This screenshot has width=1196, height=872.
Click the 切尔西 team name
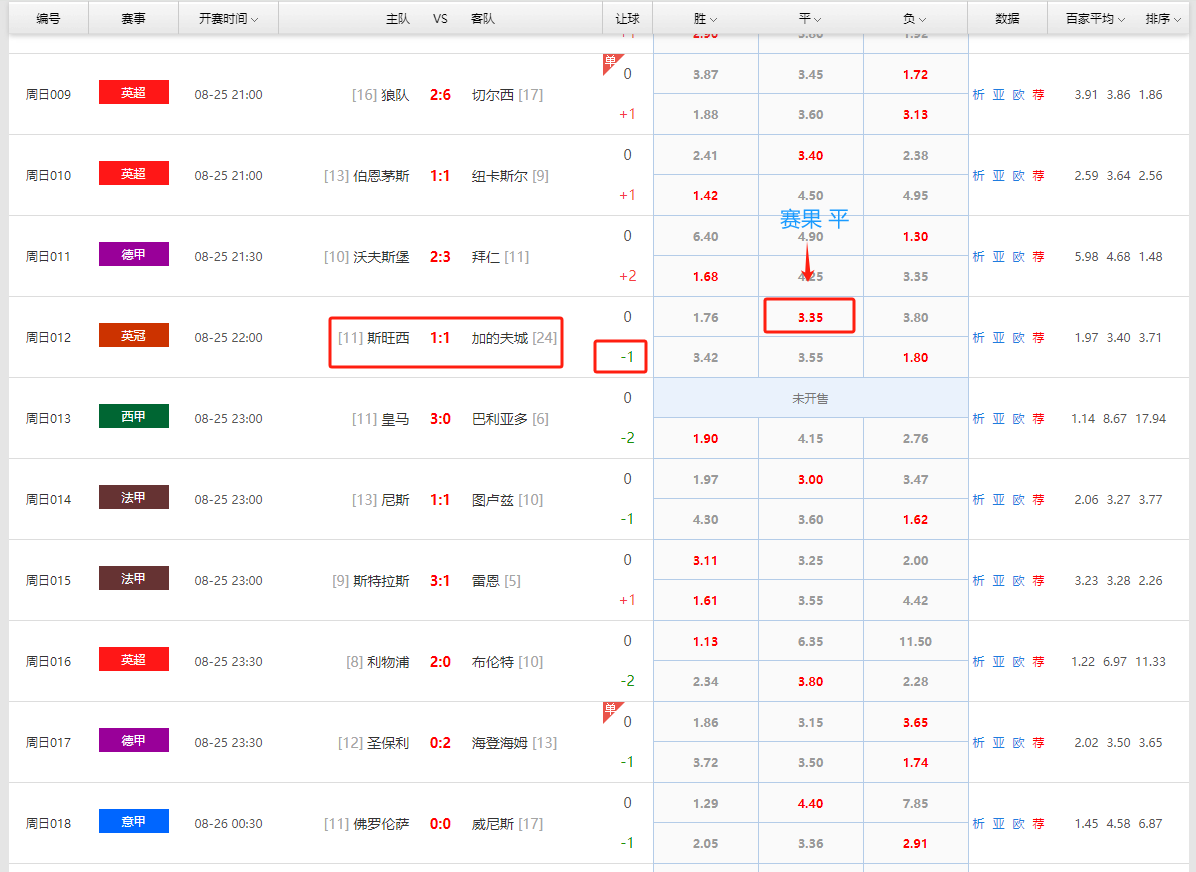click(x=492, y=95)
